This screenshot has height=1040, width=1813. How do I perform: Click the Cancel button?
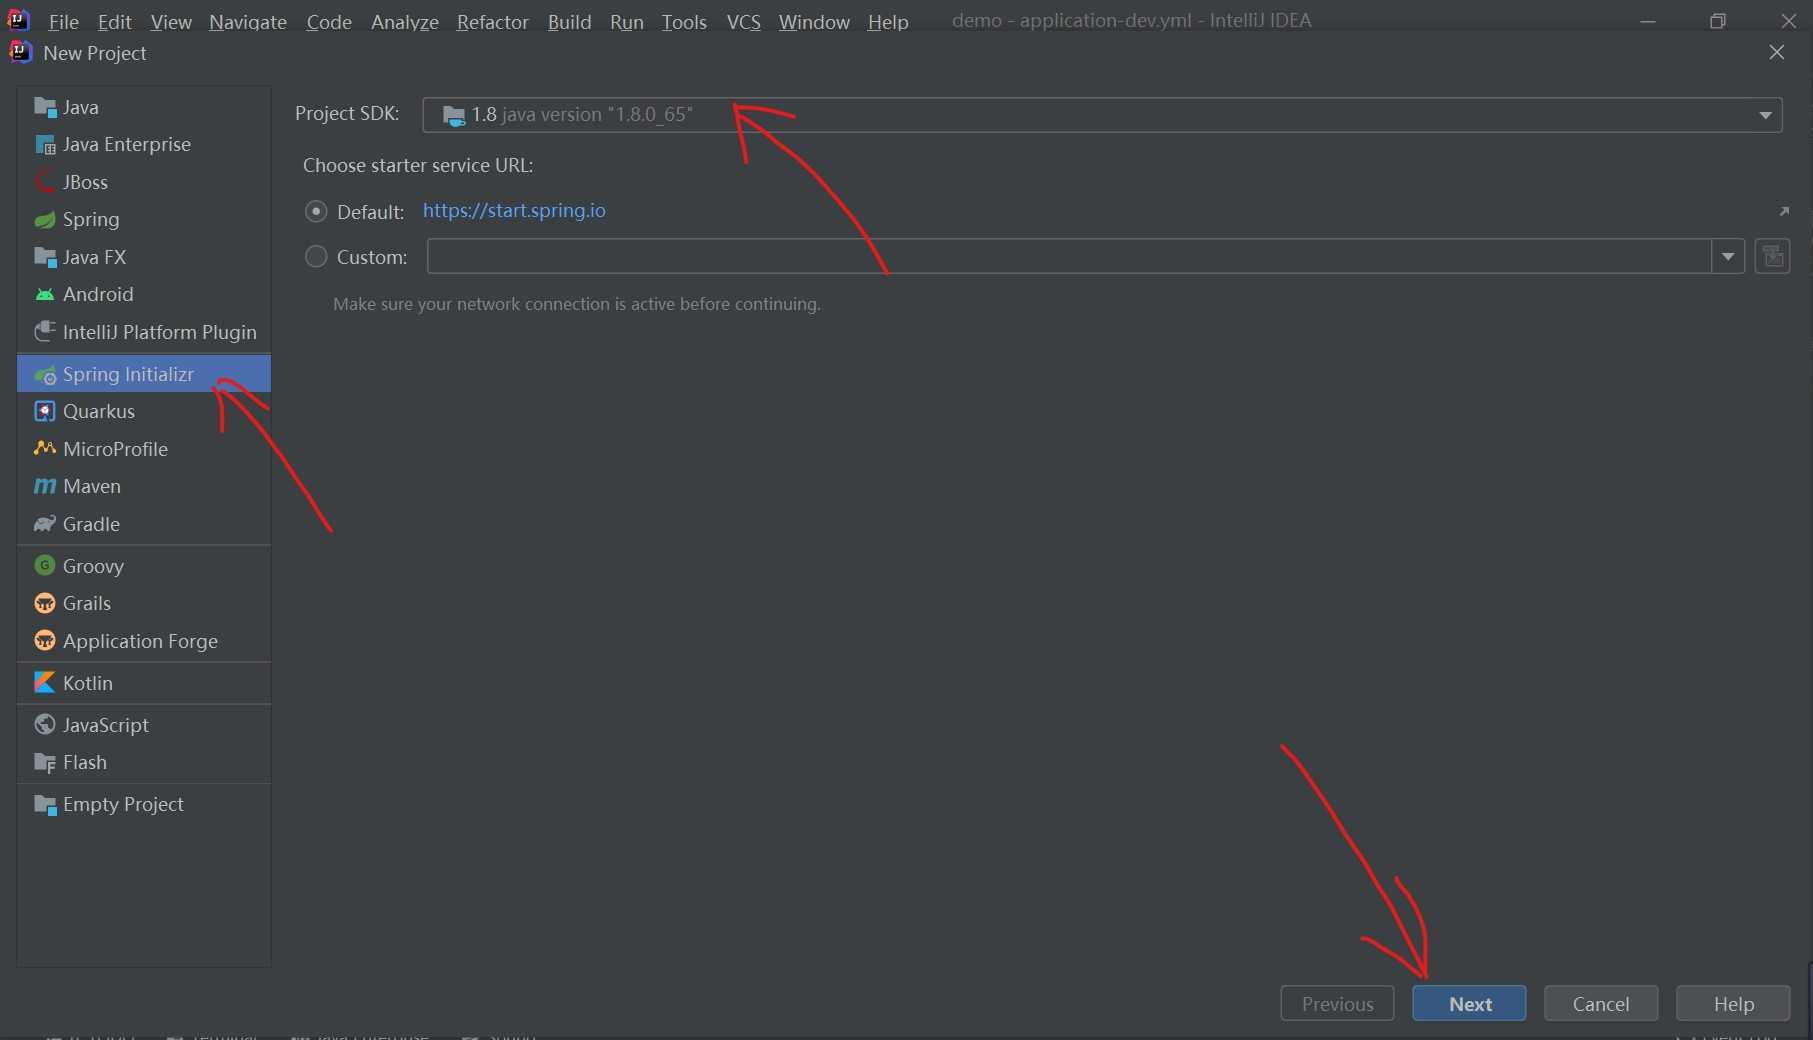(x=1601, y=1003)
